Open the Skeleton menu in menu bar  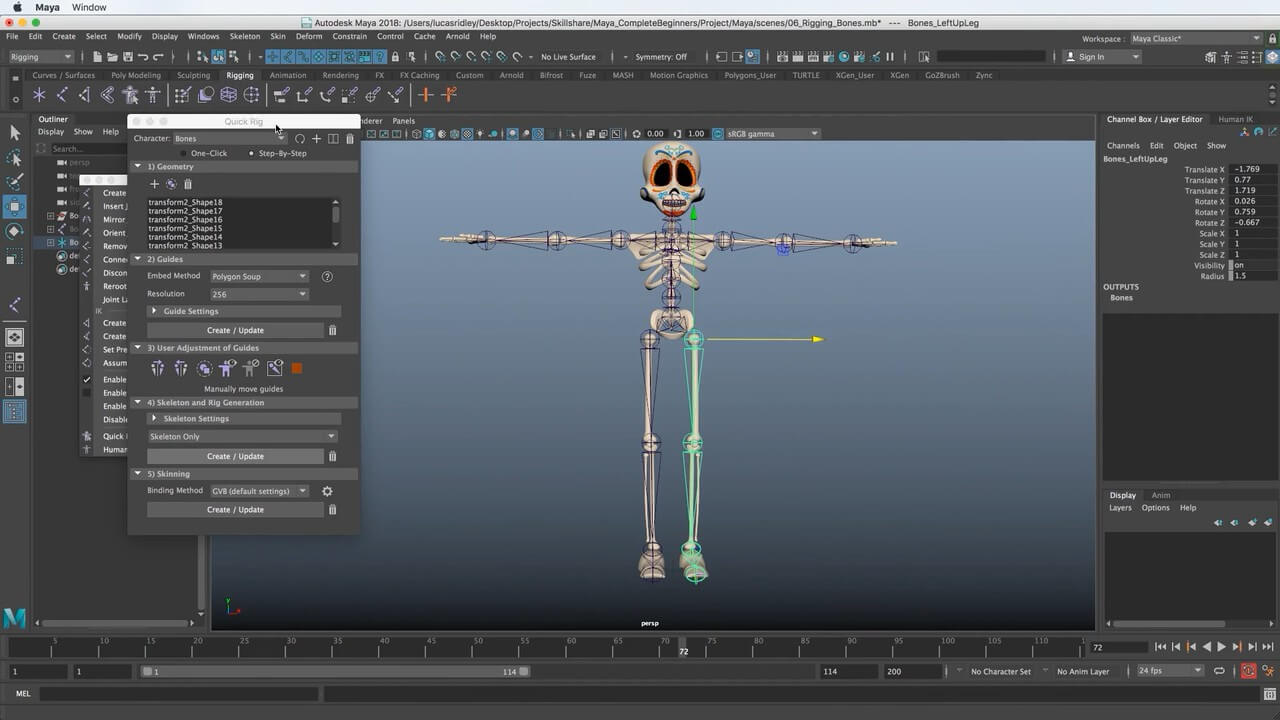245,36
